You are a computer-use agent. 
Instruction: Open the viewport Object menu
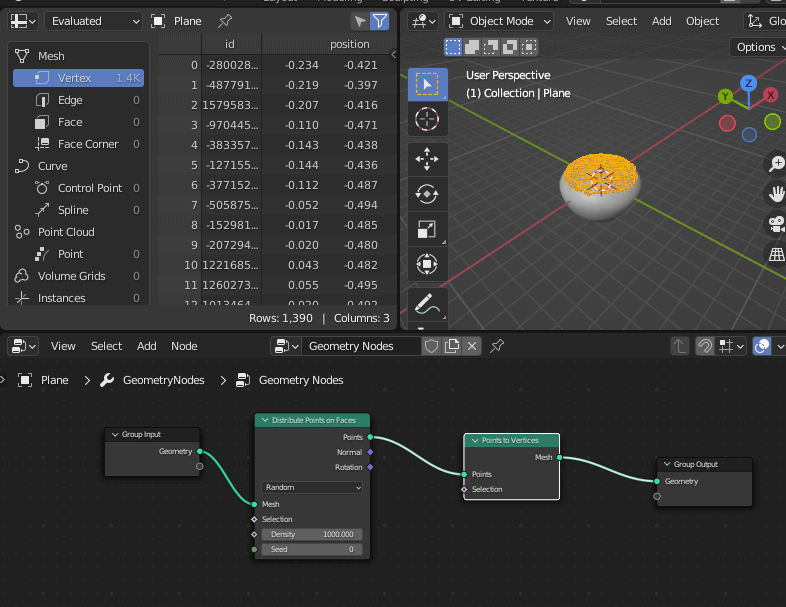pyautogui.click(x=702, y=21)
